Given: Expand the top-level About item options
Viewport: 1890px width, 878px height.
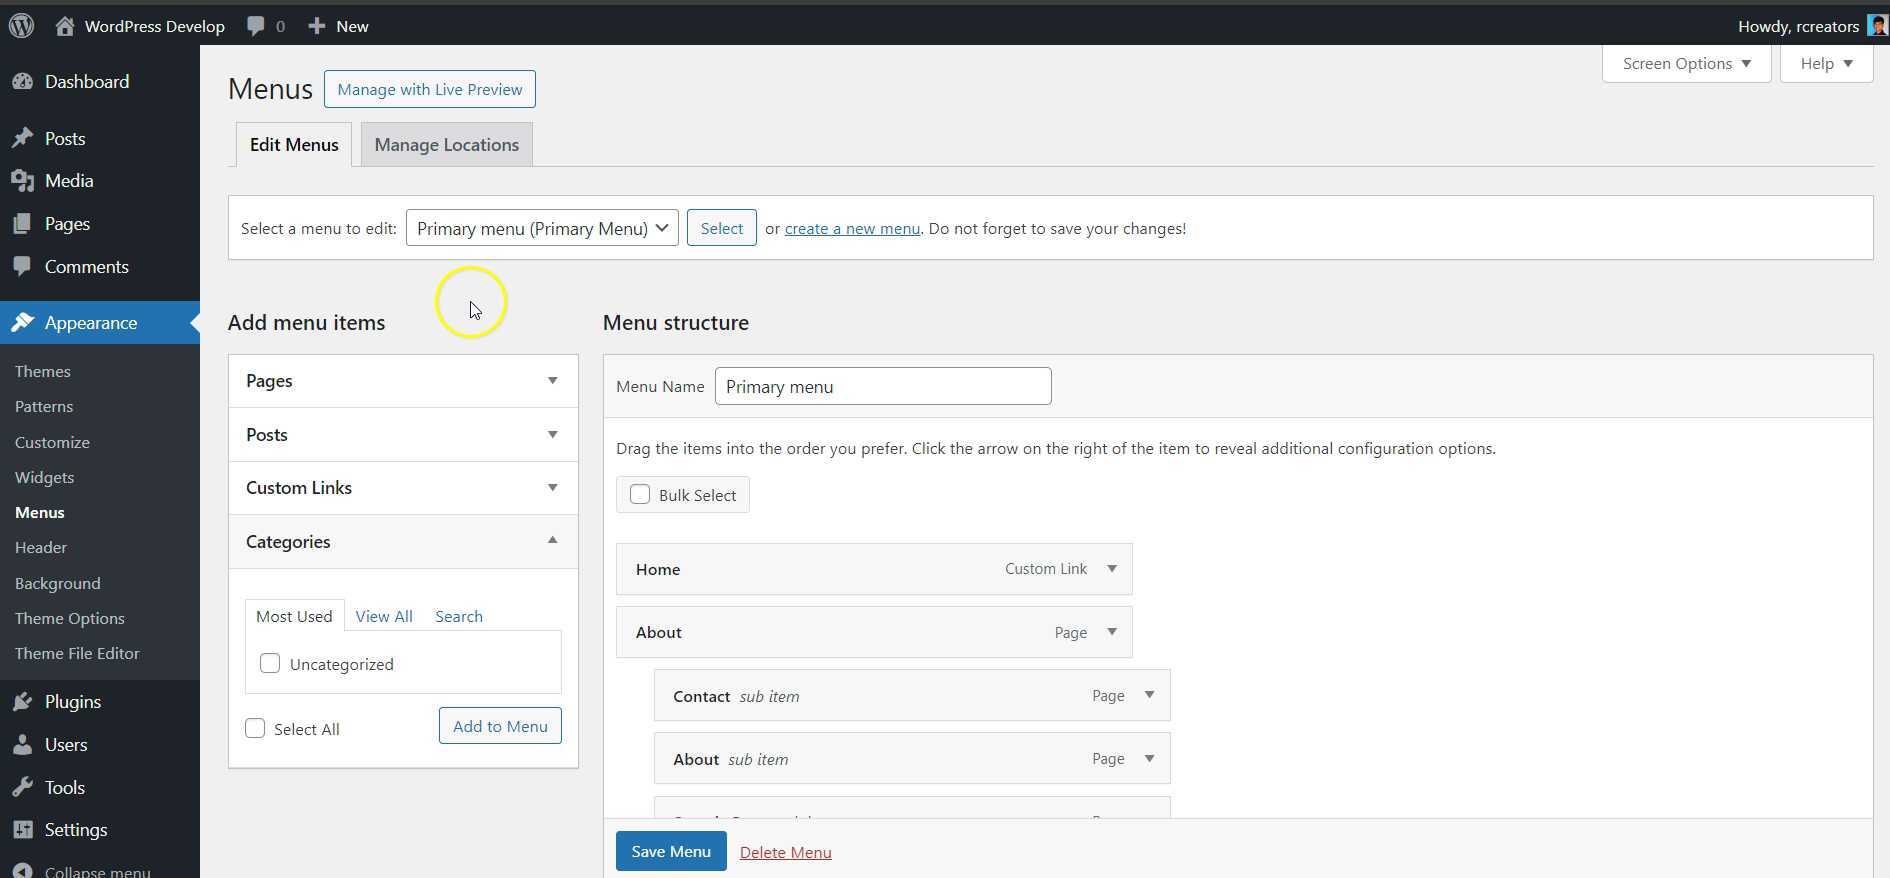Looking at the screenshot, I should pyautogui.click(x=1111, y=632).
